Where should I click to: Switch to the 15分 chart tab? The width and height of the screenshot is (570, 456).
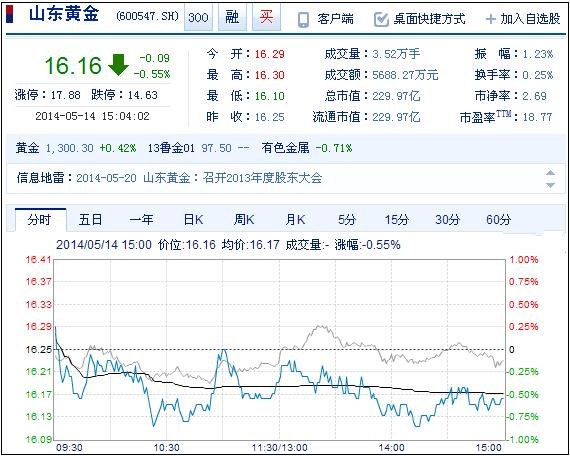click(x=397, y=220)
